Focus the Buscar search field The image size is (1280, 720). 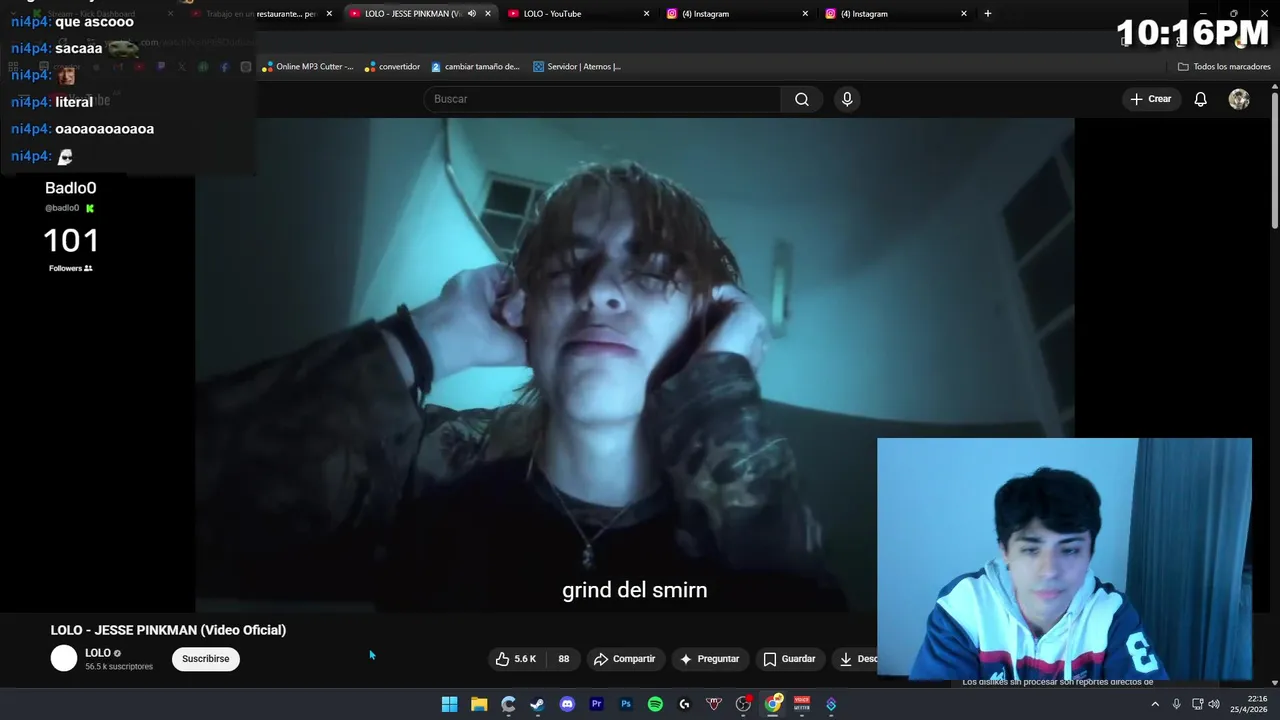click(603, 99)
